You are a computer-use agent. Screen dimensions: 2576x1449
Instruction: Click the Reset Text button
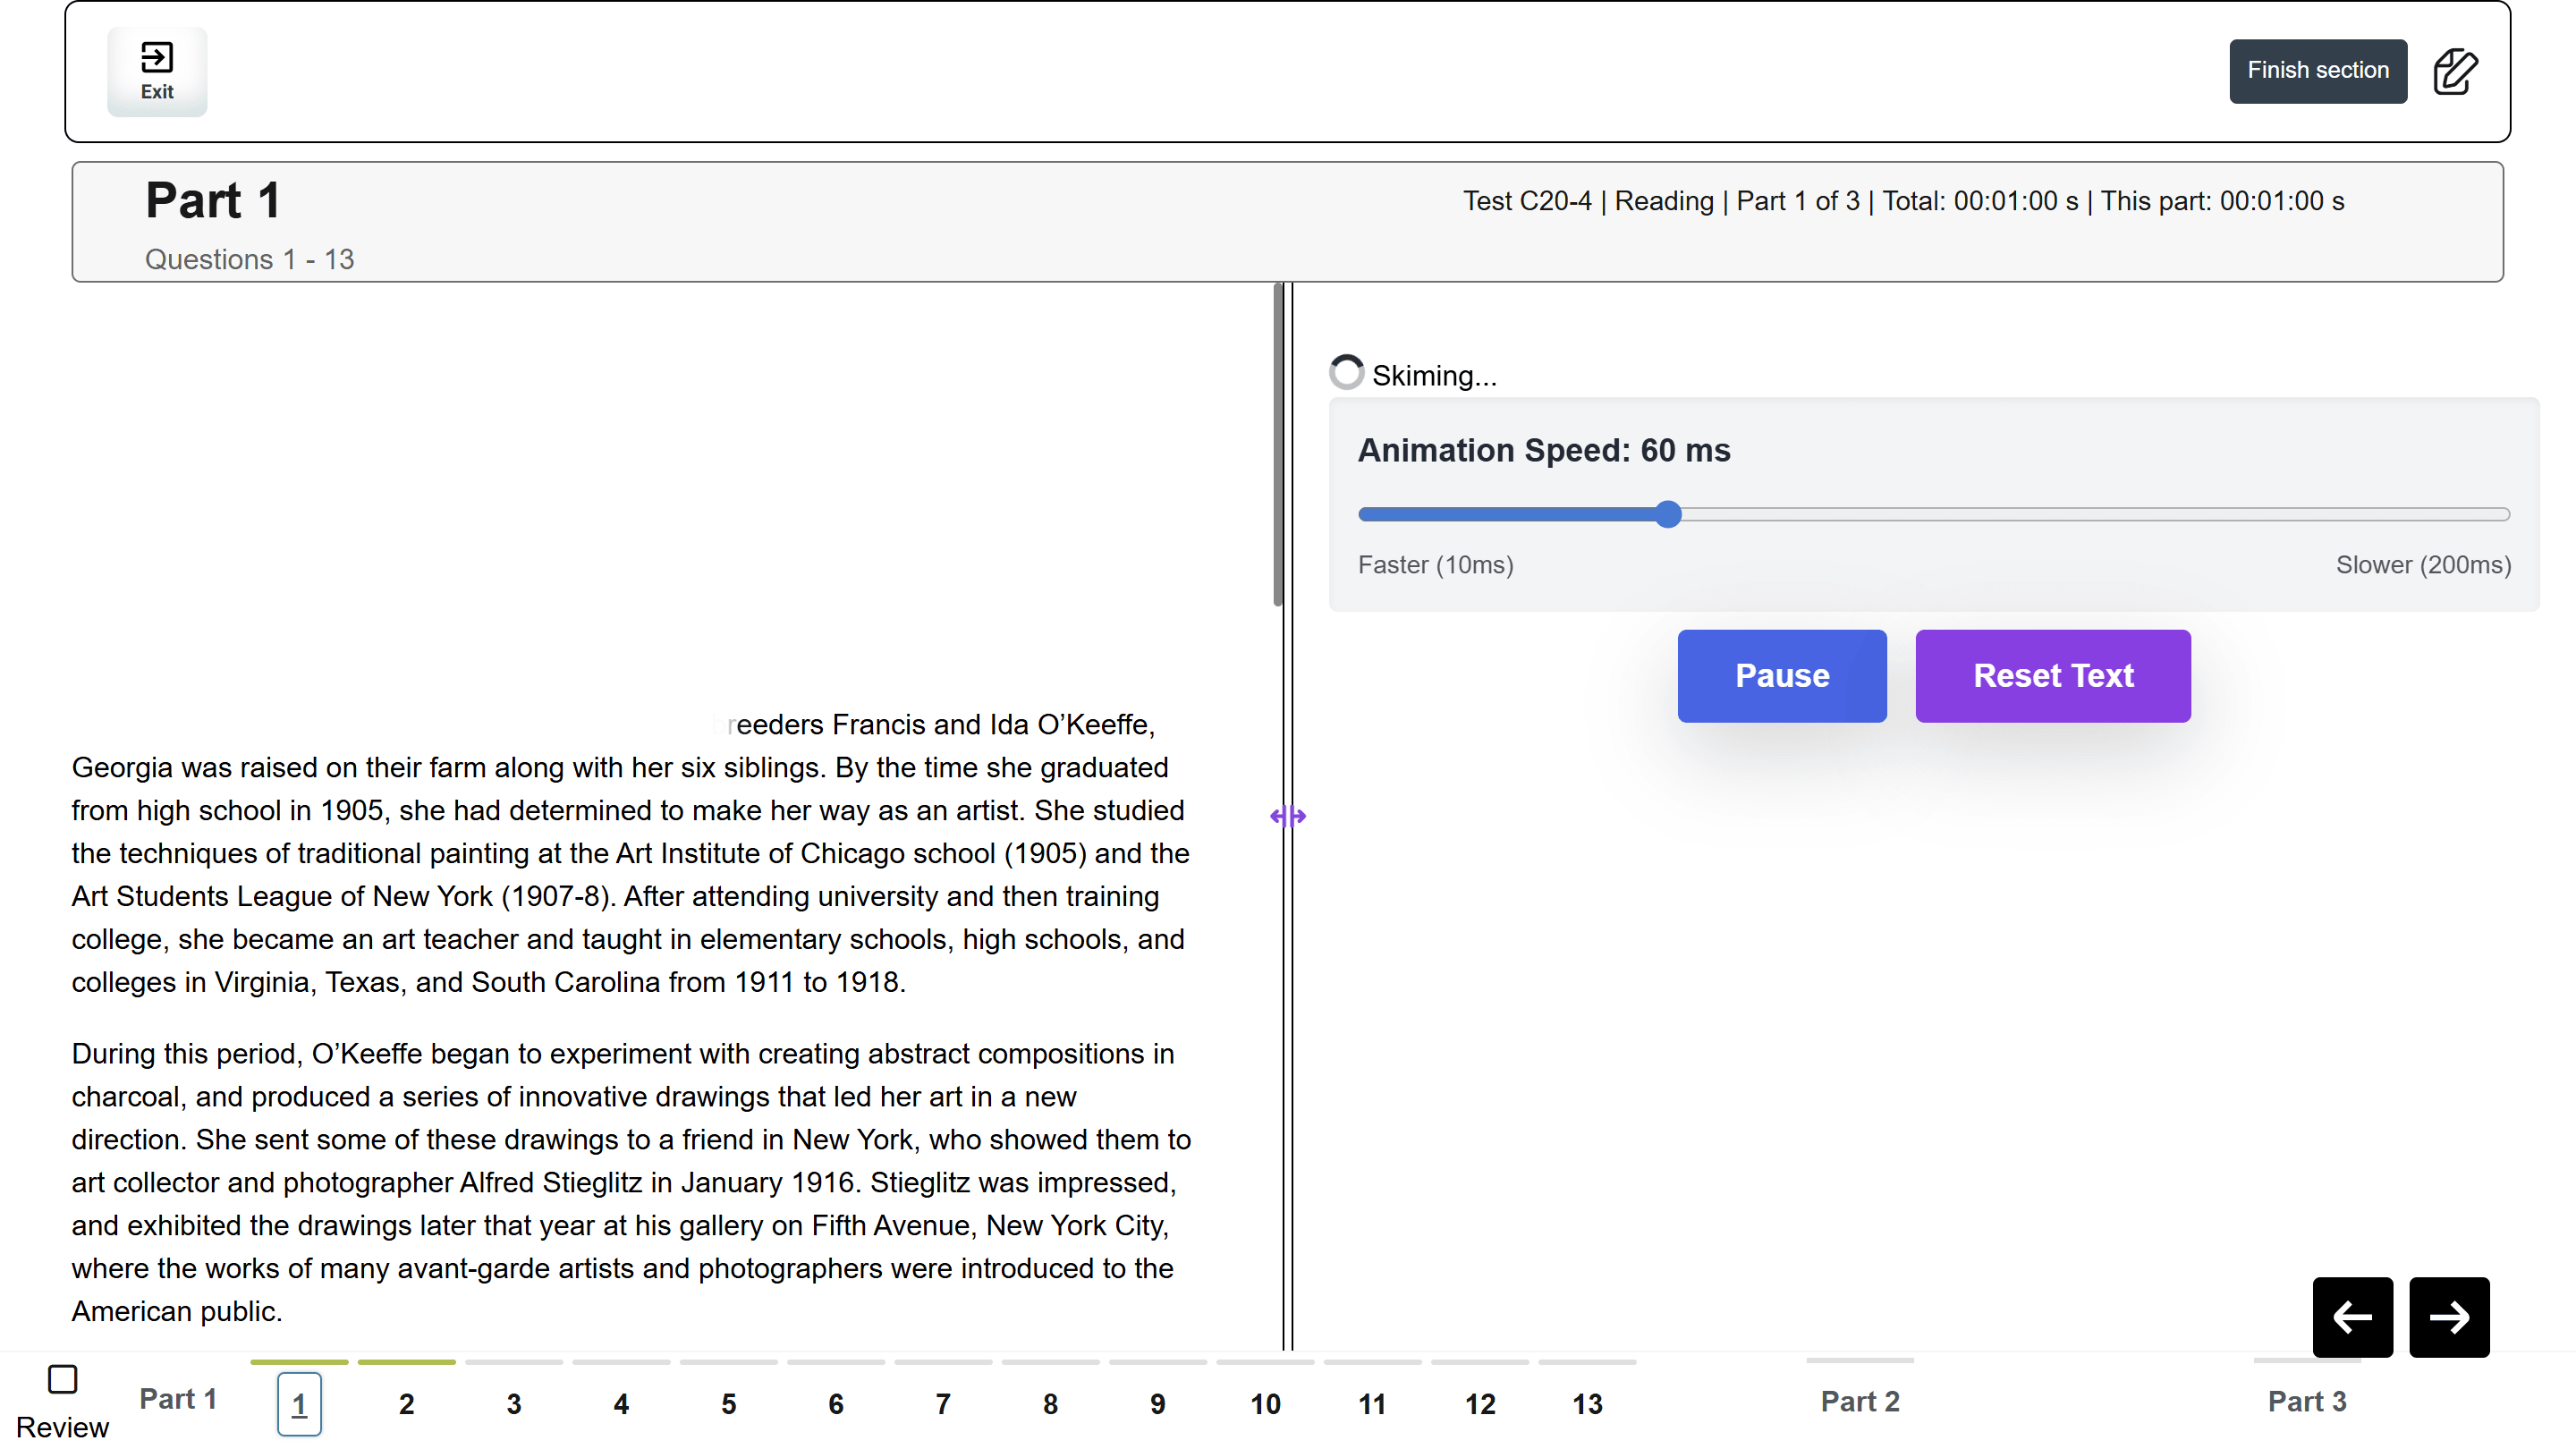pyautogui.click(x=2052, y=675)
